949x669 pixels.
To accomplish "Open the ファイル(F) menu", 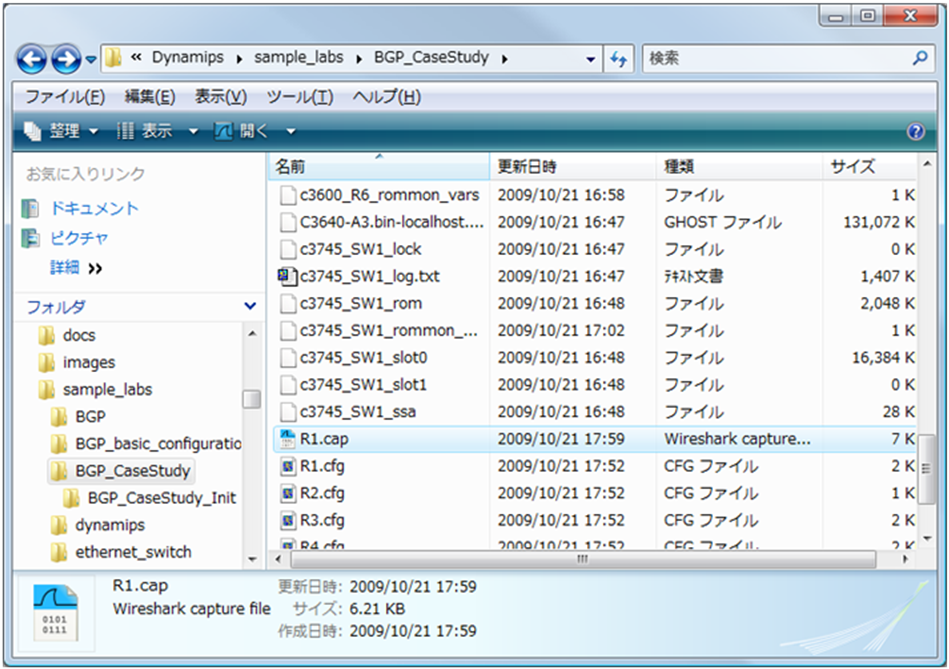I will point(64,97).
